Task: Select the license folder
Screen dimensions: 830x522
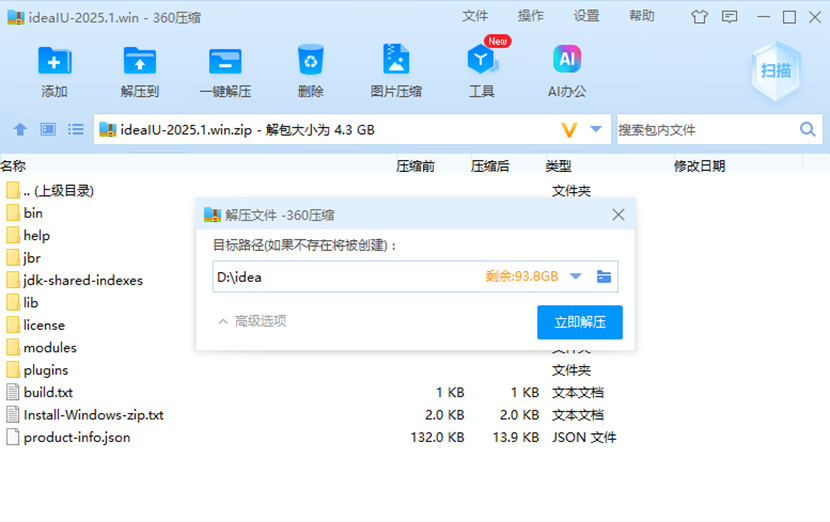Action: coord(35,325)
